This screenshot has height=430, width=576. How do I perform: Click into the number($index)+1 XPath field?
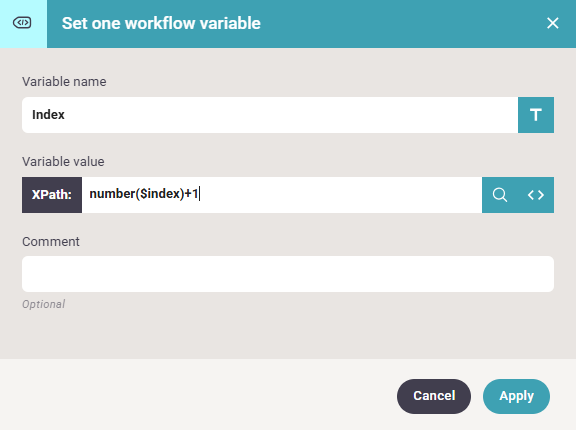coord(282,195)
